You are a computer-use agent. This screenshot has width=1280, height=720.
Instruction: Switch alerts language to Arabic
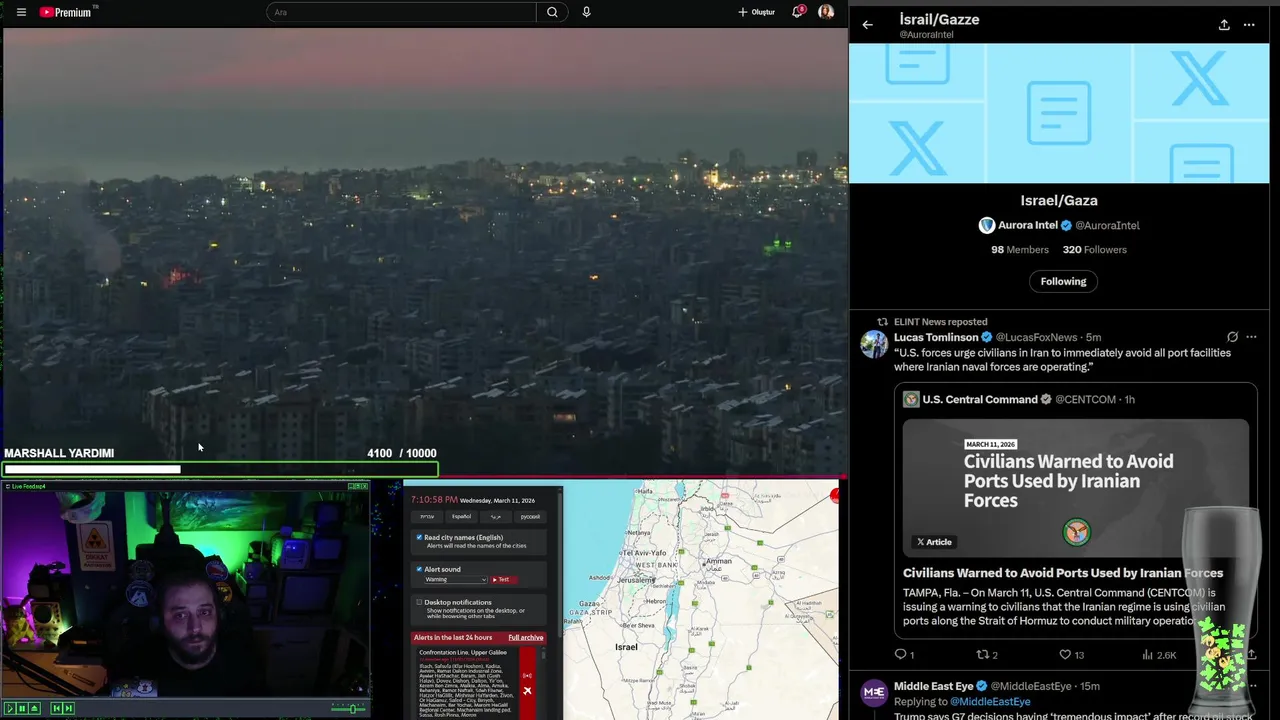click(495, 517)
